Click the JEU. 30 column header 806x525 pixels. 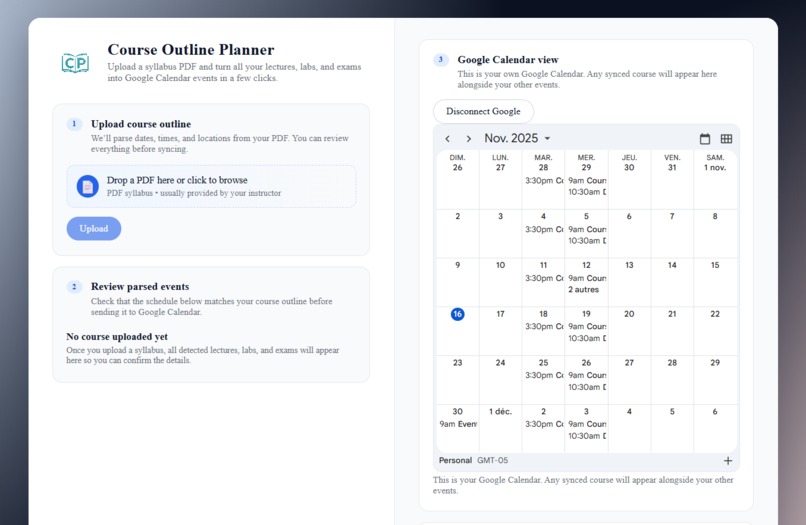629,162
